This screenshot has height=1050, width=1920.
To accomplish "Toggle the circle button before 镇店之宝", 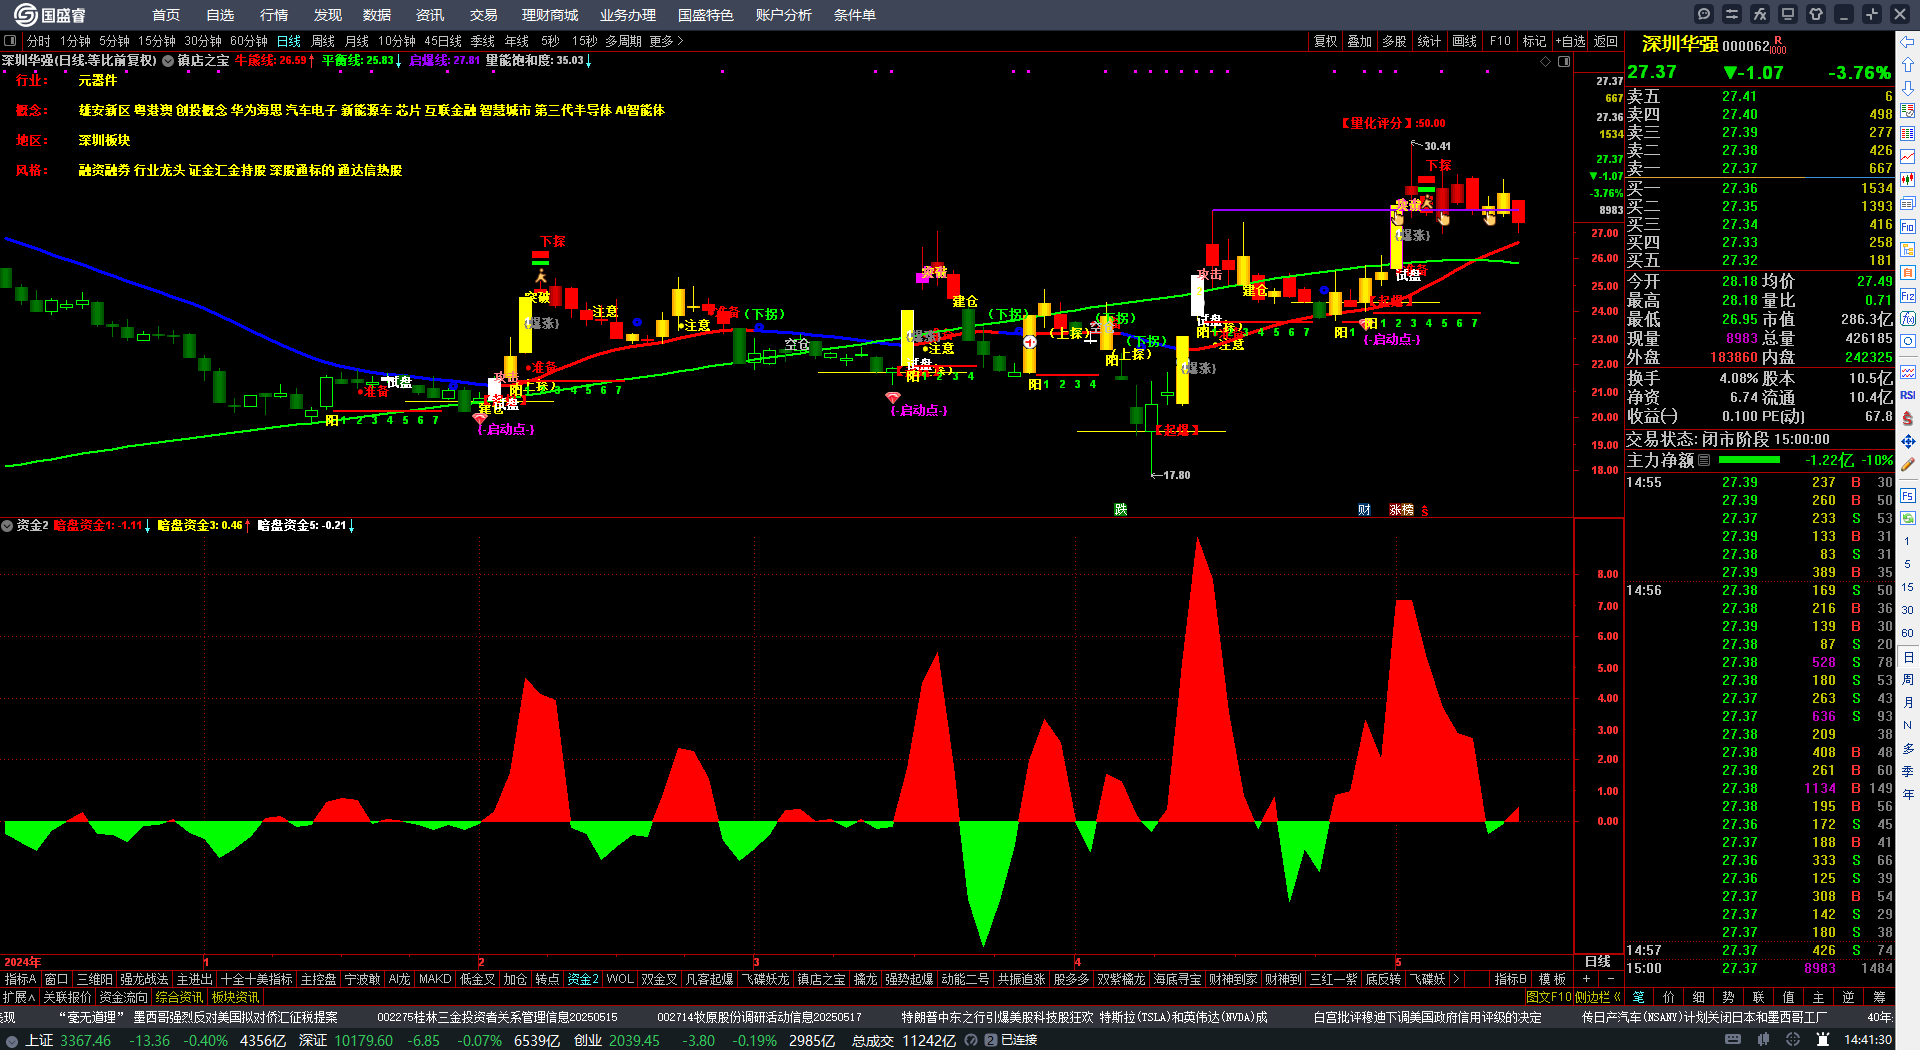I will point(168,61).
